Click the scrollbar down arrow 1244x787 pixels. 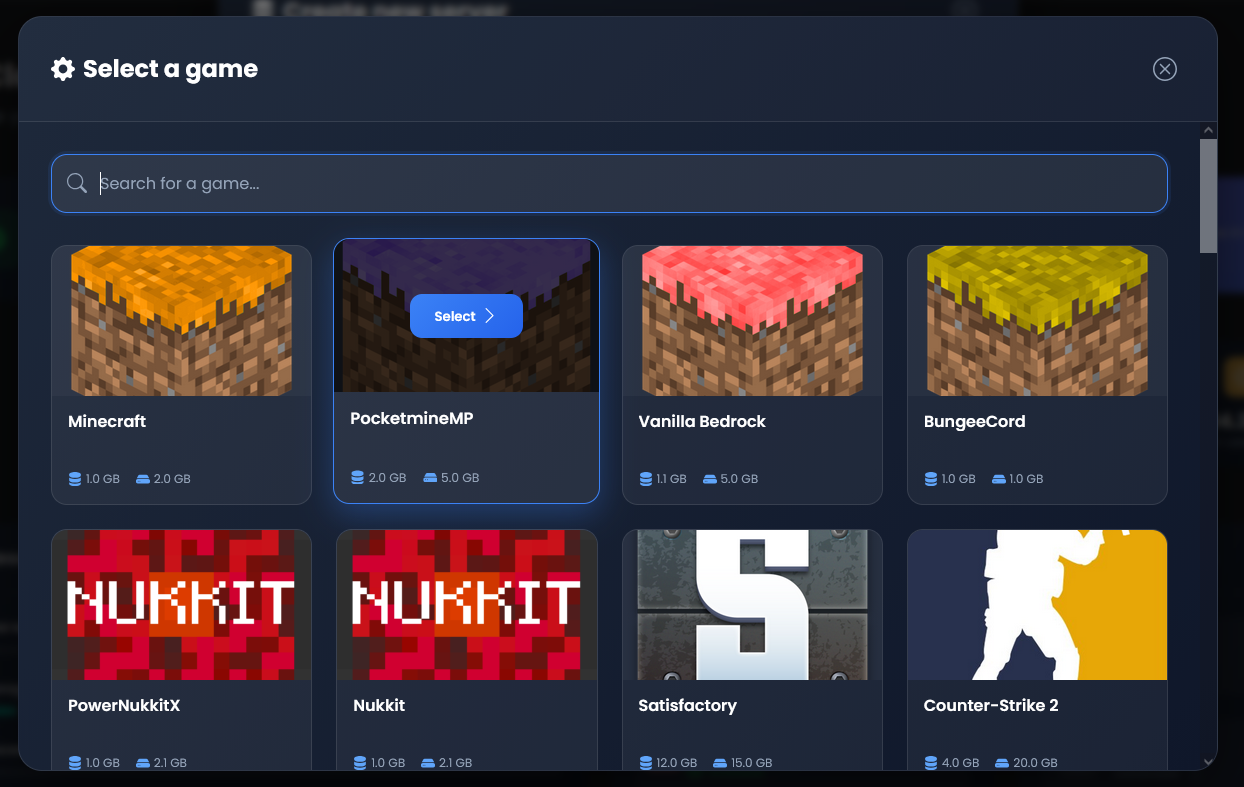pyautogui.click(x=1208, y=762)
